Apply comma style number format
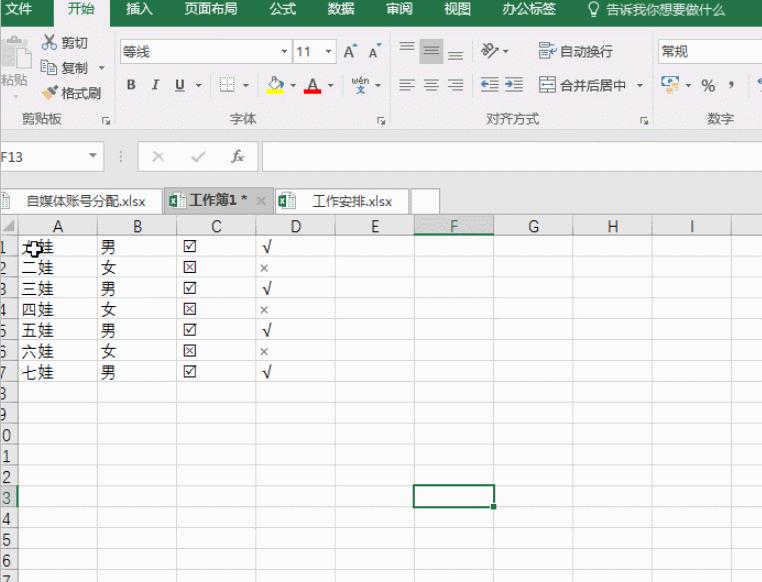Image resolution: width=762 pixels, height=582 pixels. pyautogui.click(x=731, y=85)
